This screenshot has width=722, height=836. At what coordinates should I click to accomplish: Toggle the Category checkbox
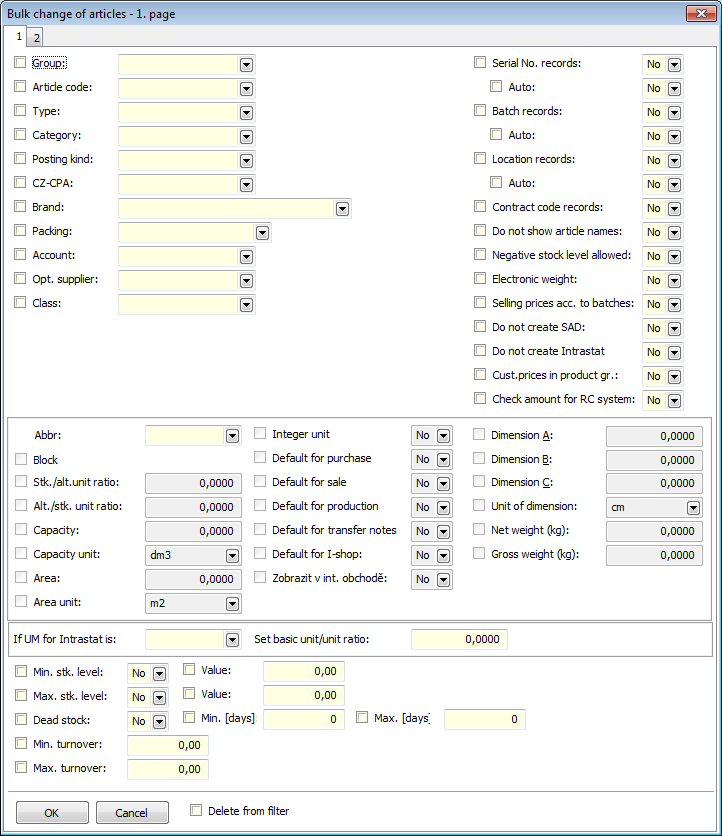[x=20, y=134]
